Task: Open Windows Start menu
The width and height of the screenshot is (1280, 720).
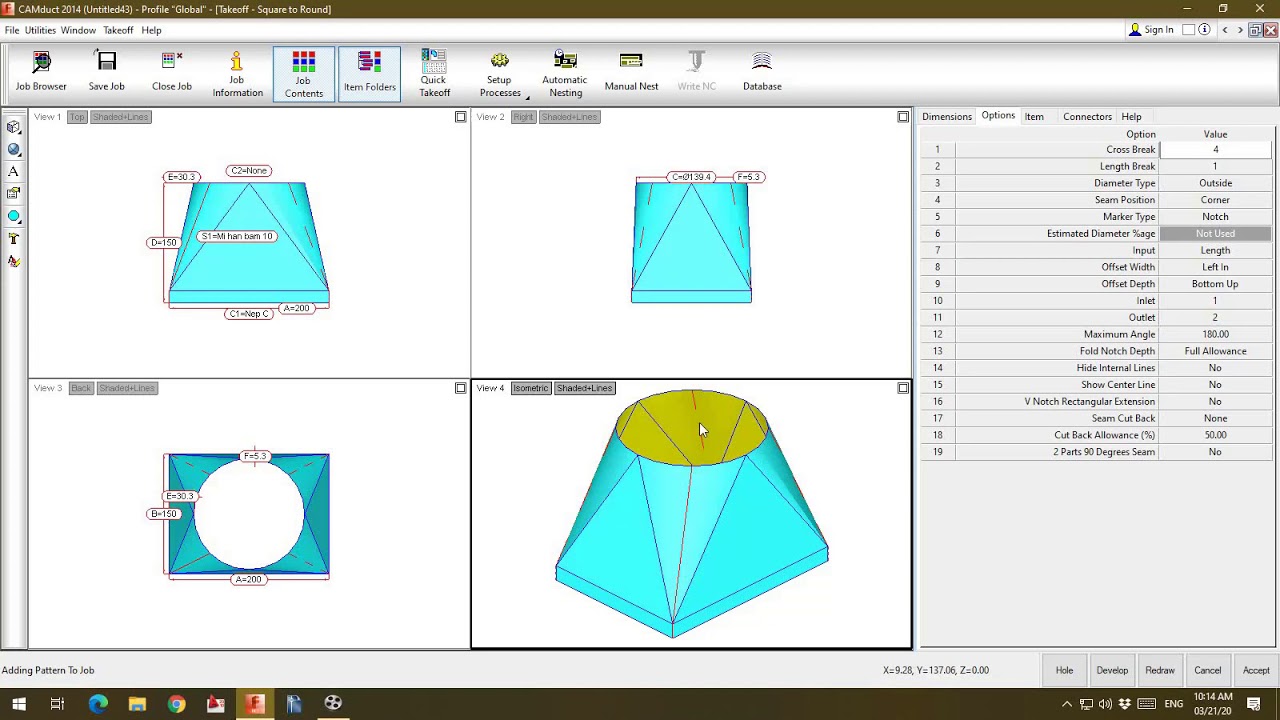Action: click(19, 704)
